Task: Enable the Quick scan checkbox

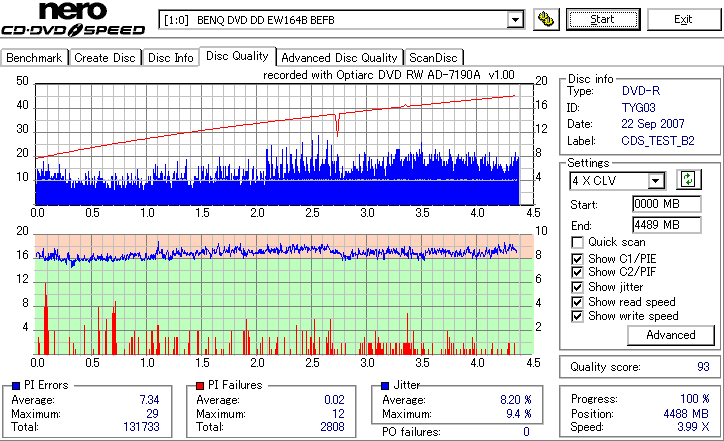Action: pos(577,242)
